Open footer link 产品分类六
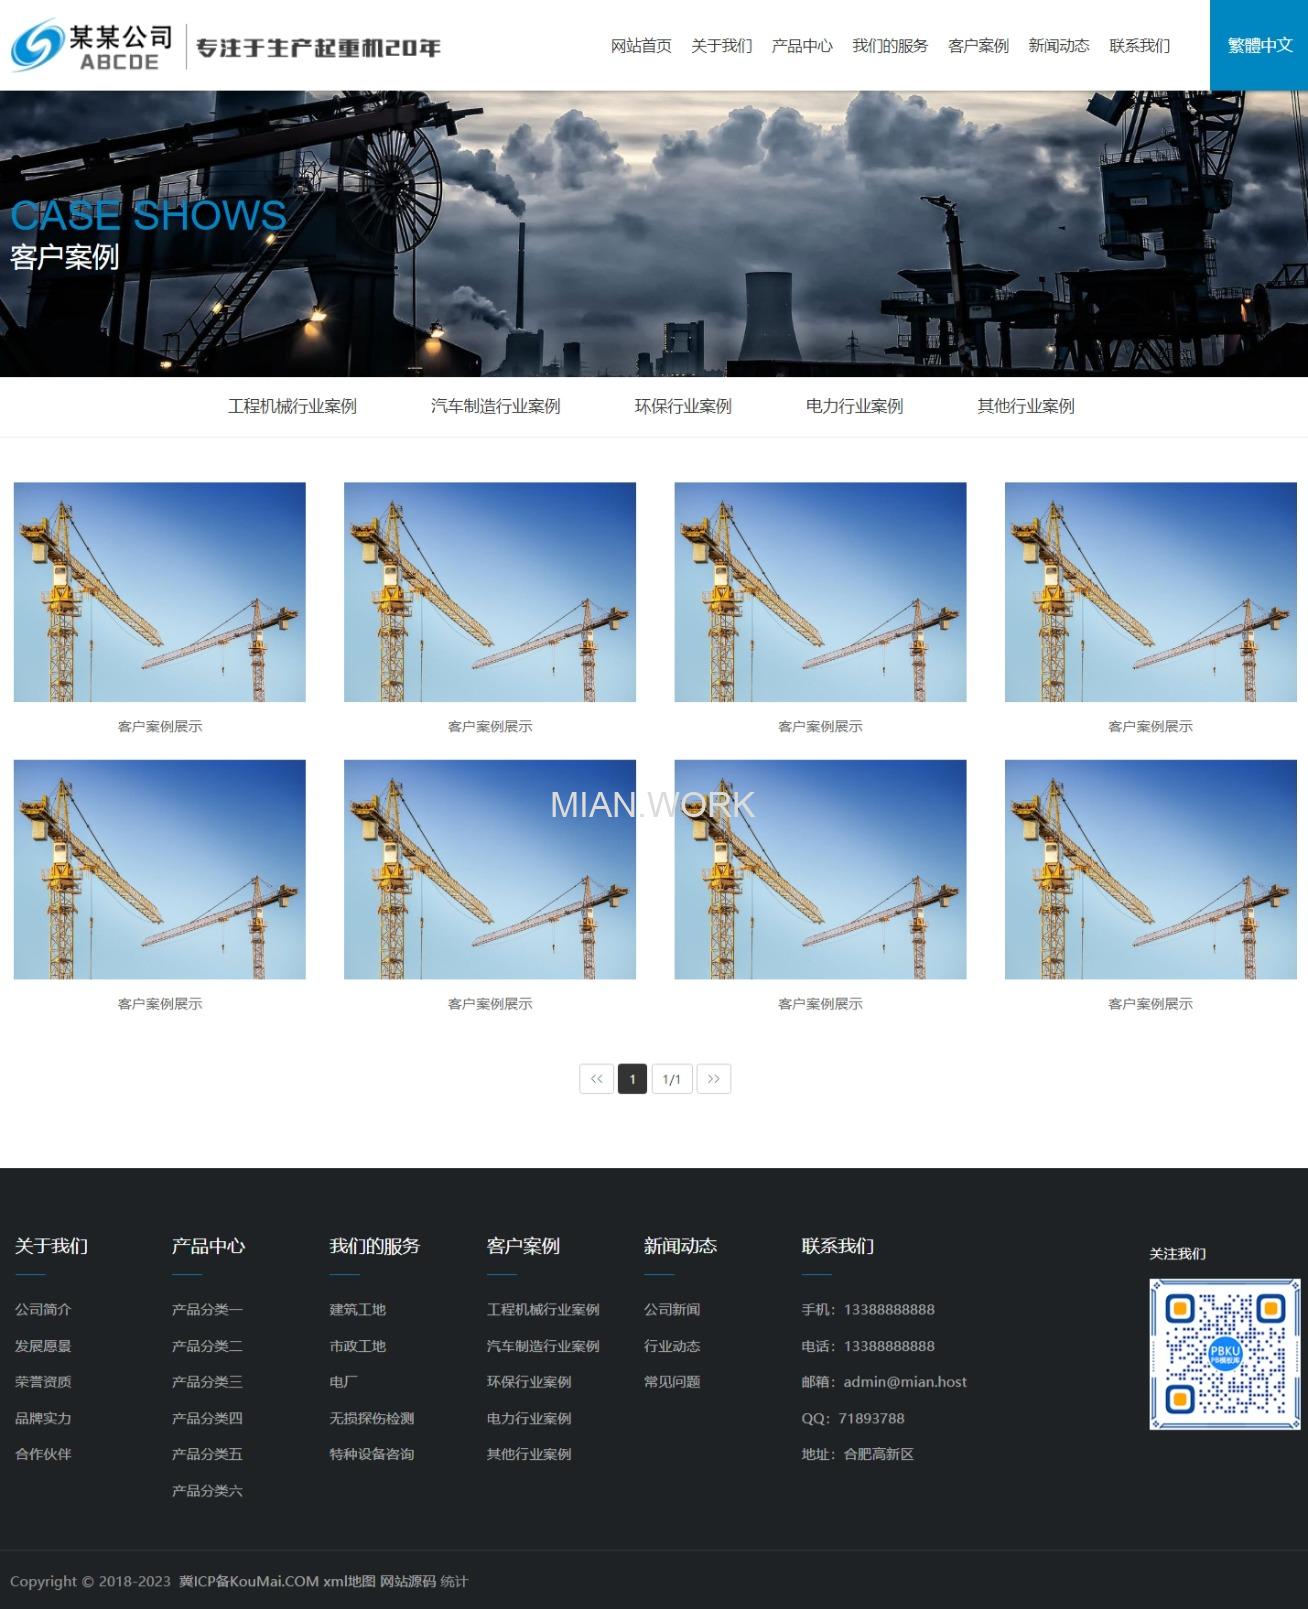The height and width of the screenshot is (1609, 1308). (x=207, y=1490)
